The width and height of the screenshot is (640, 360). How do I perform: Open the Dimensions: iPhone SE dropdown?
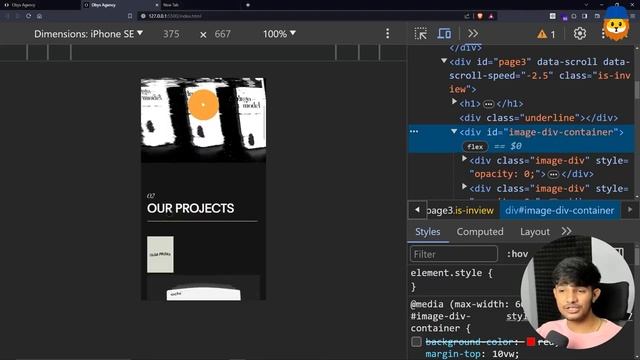pos(88,34)
